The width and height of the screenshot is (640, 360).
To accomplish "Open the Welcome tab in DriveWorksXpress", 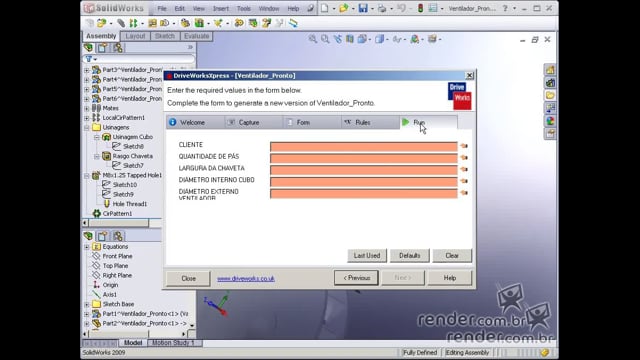I will pos(195,122).
